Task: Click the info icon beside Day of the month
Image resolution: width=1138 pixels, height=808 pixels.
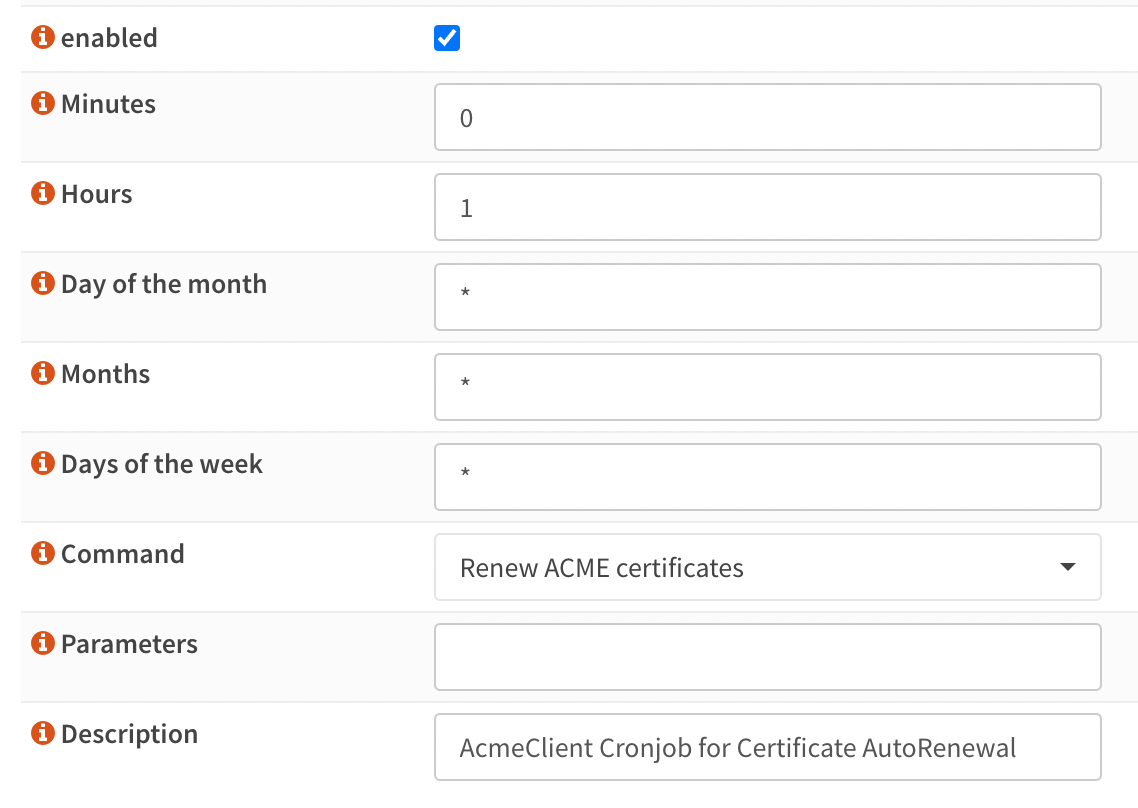Action: [41, 283]
